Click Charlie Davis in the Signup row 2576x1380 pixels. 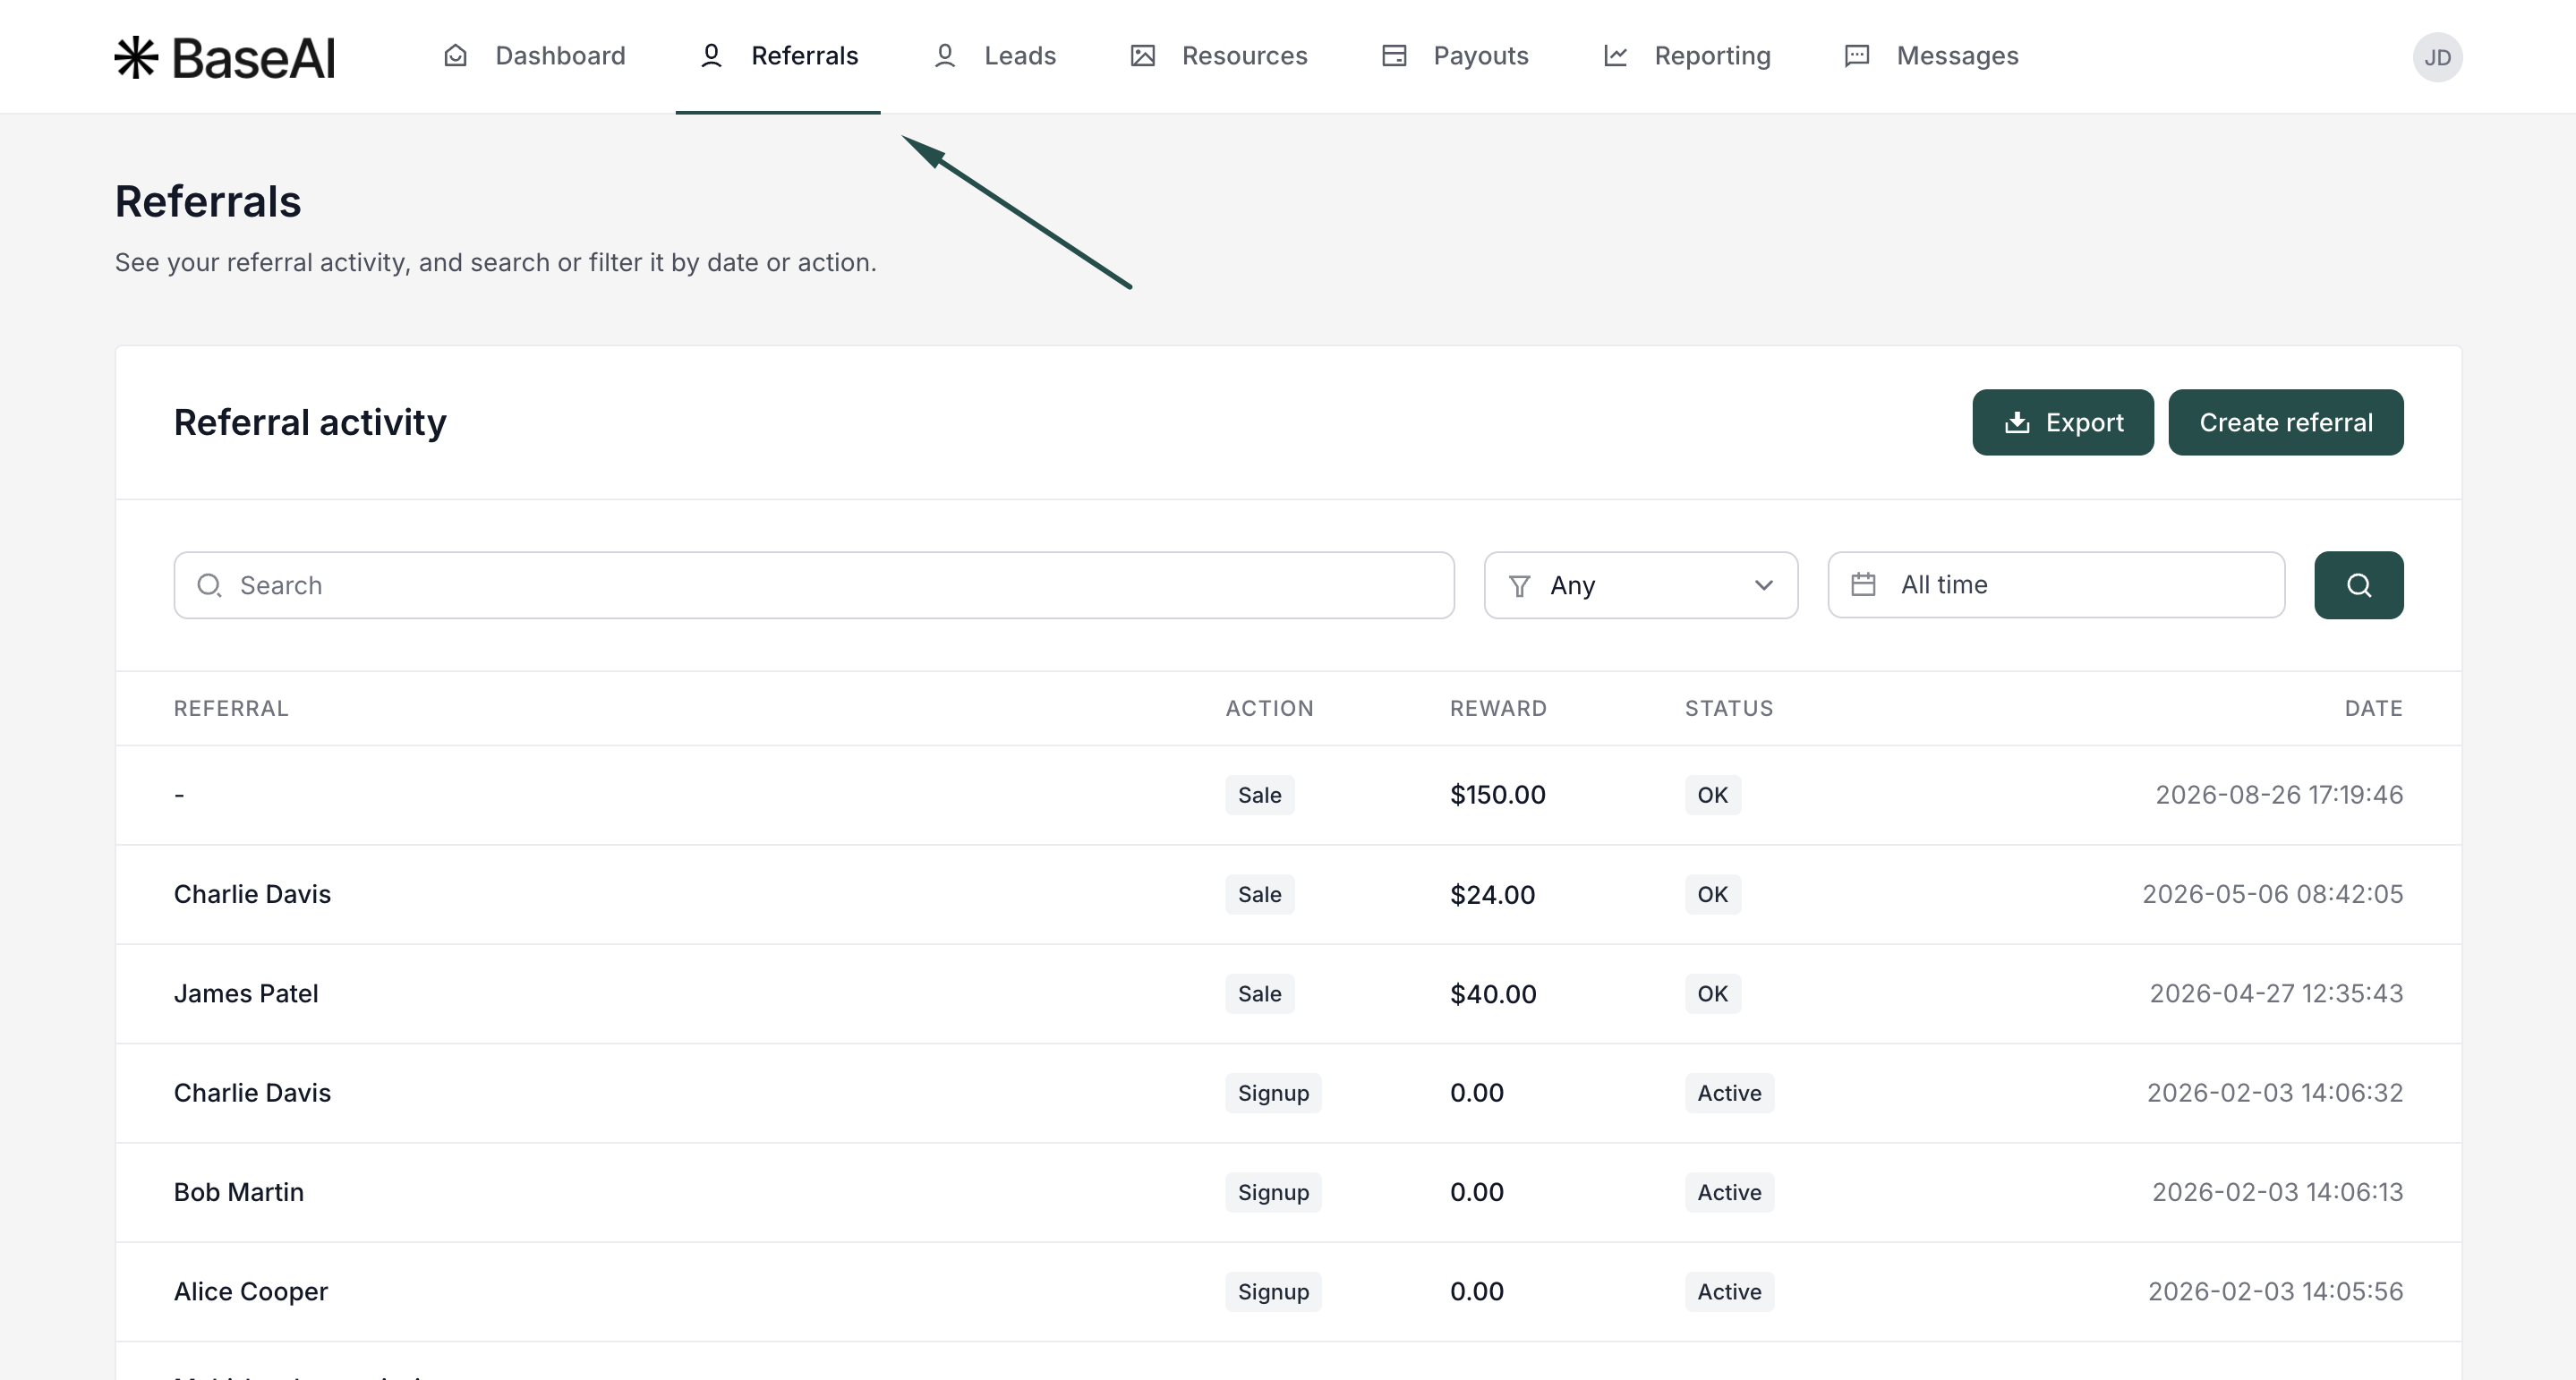pos(252,1092)
